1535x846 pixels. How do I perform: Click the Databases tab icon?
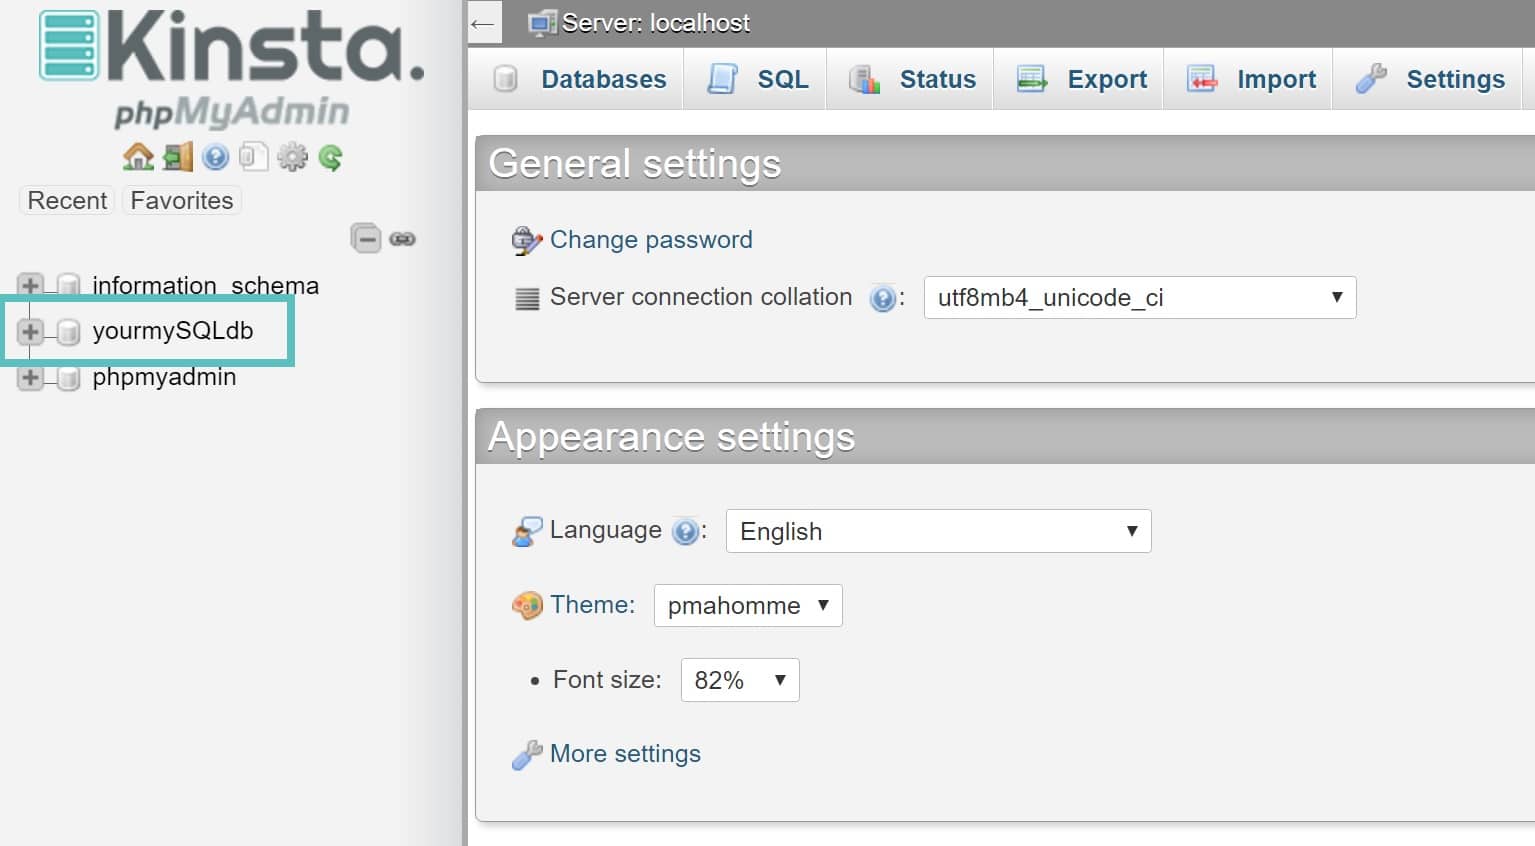506,79
